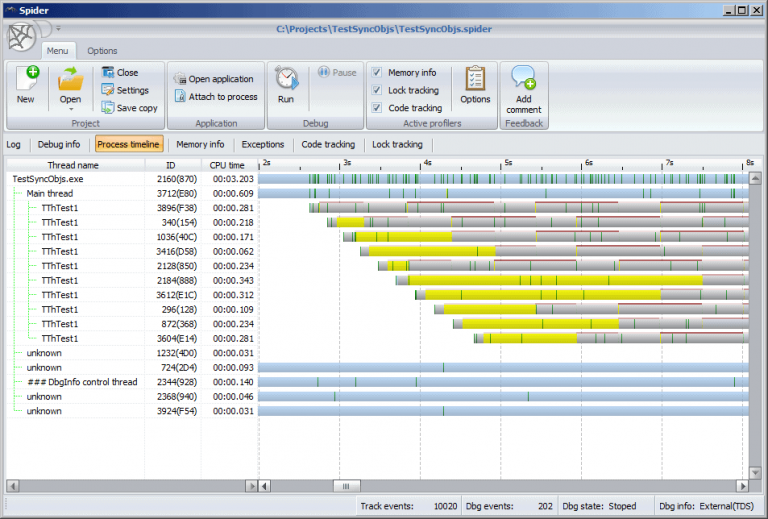The height and width of the screenshot is (519, 768).
Task: Click the horizontal timeline scrollbar
Action: point(500,486)
